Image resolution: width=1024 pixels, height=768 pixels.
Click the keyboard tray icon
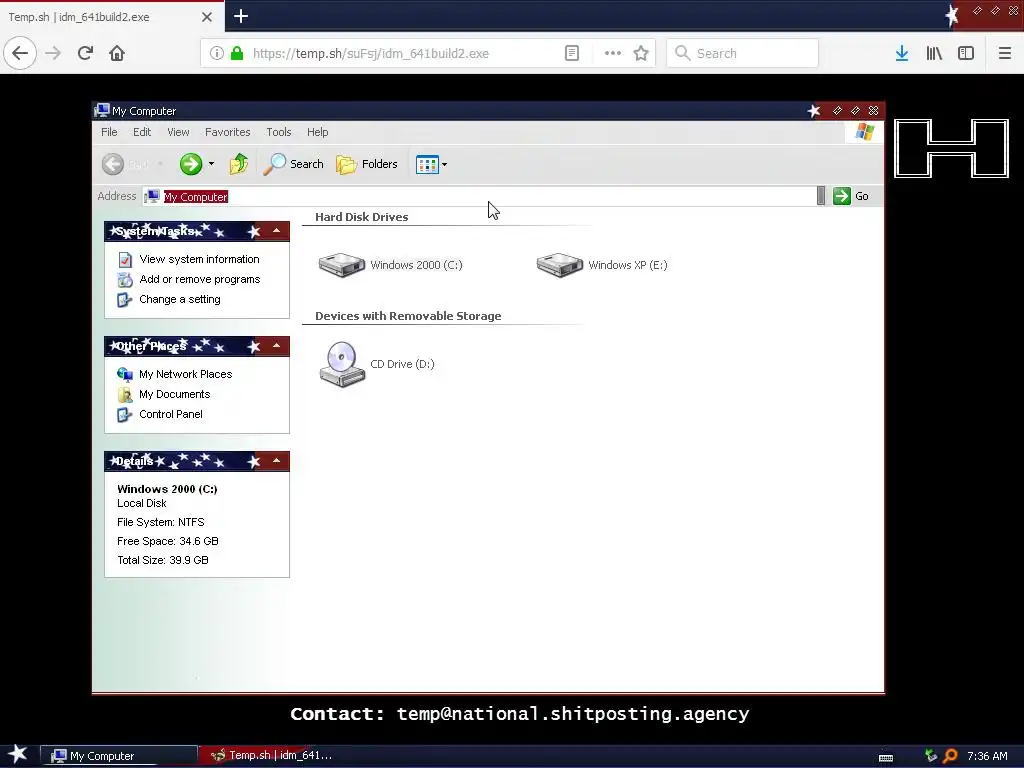(886, 757)
